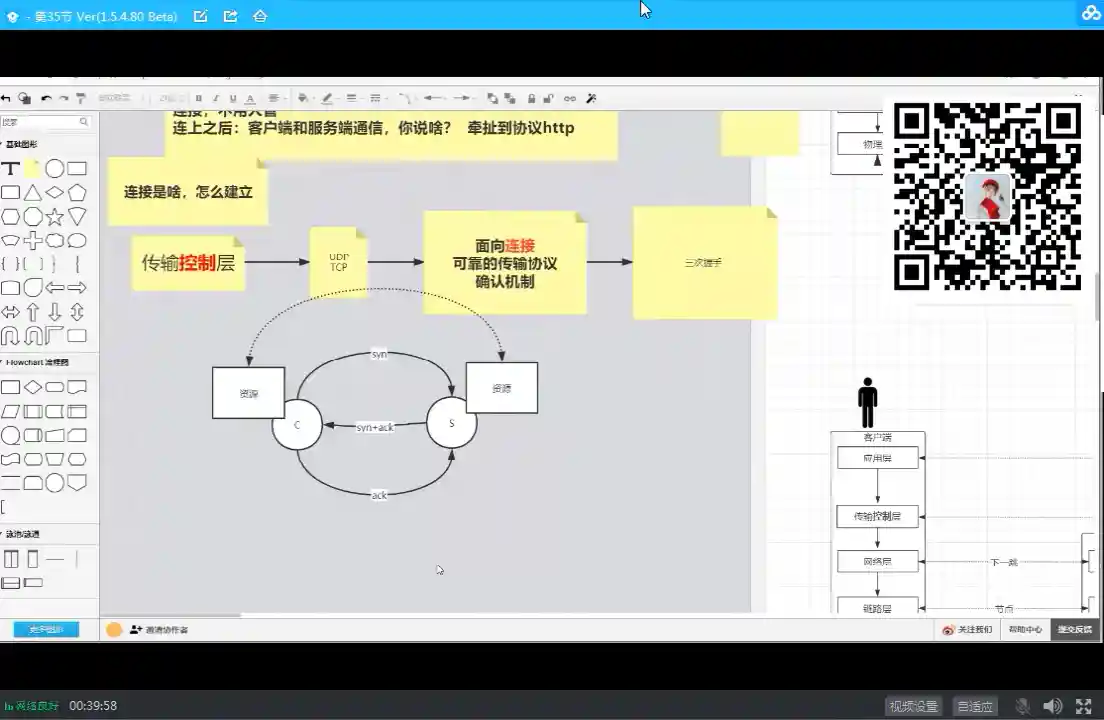This screenshot has width=1104, height=720.
Task: Click the back arrow at toolbar left
Action: pos(6,99)
